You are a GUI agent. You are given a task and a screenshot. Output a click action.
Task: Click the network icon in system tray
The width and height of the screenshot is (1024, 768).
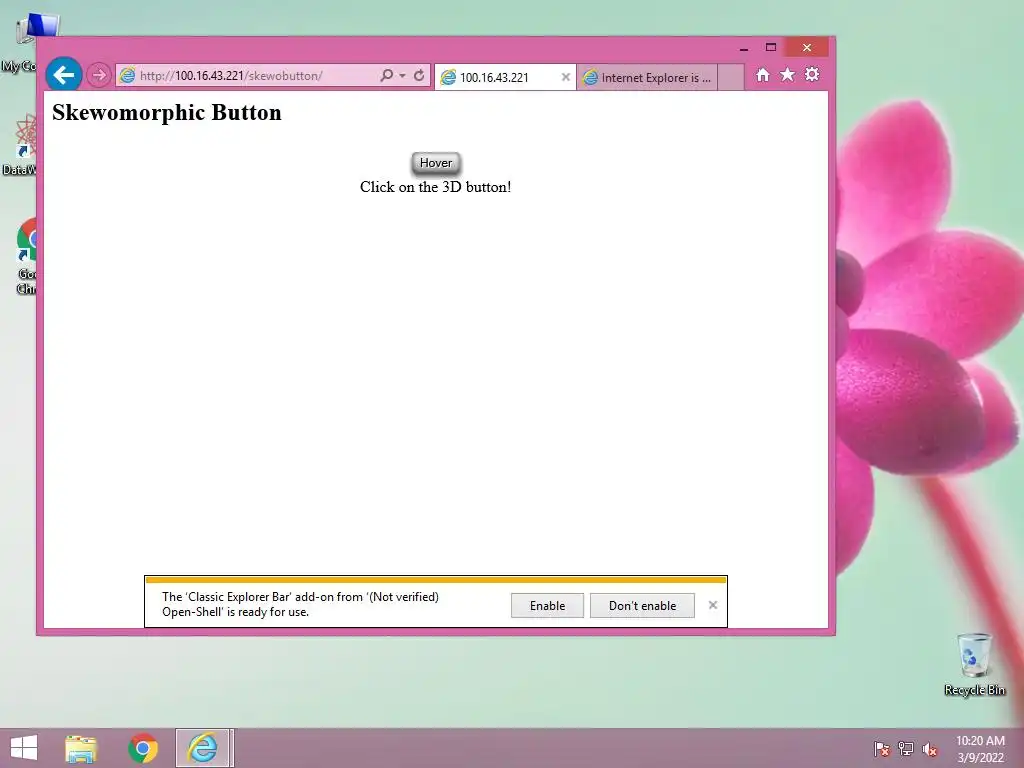(x=906, y=749)
